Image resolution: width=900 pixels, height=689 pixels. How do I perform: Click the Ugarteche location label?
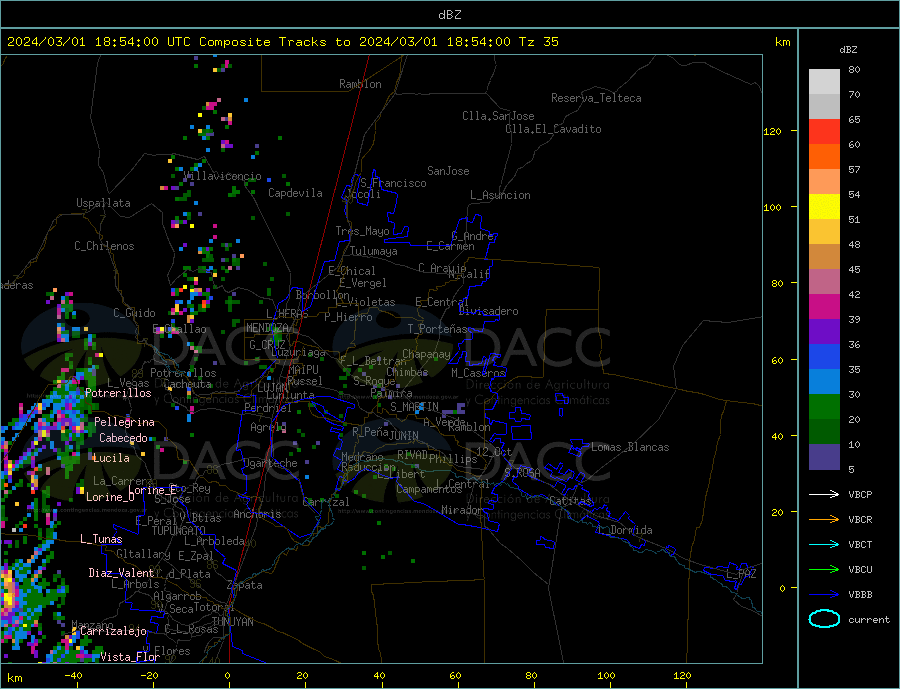[270, 463]
